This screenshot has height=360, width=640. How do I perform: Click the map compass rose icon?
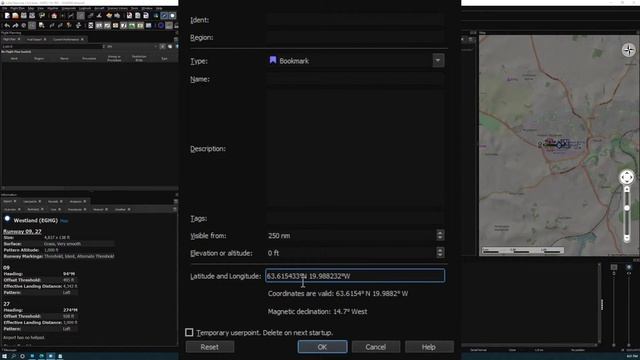[629, 50]
